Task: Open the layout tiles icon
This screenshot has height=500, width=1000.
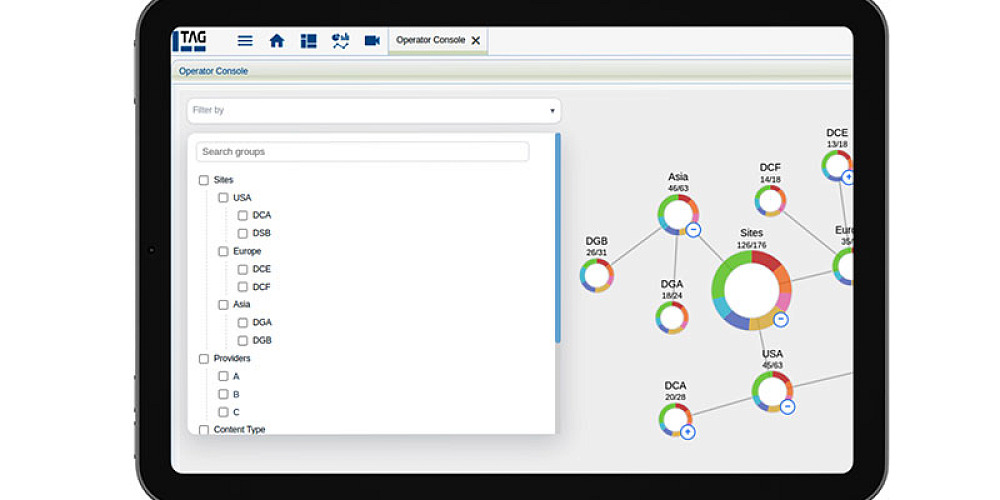Action: point(308,41)
